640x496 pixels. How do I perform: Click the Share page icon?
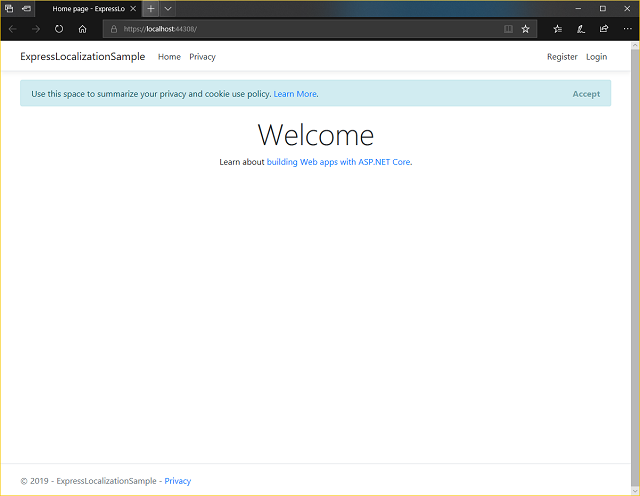603,29
